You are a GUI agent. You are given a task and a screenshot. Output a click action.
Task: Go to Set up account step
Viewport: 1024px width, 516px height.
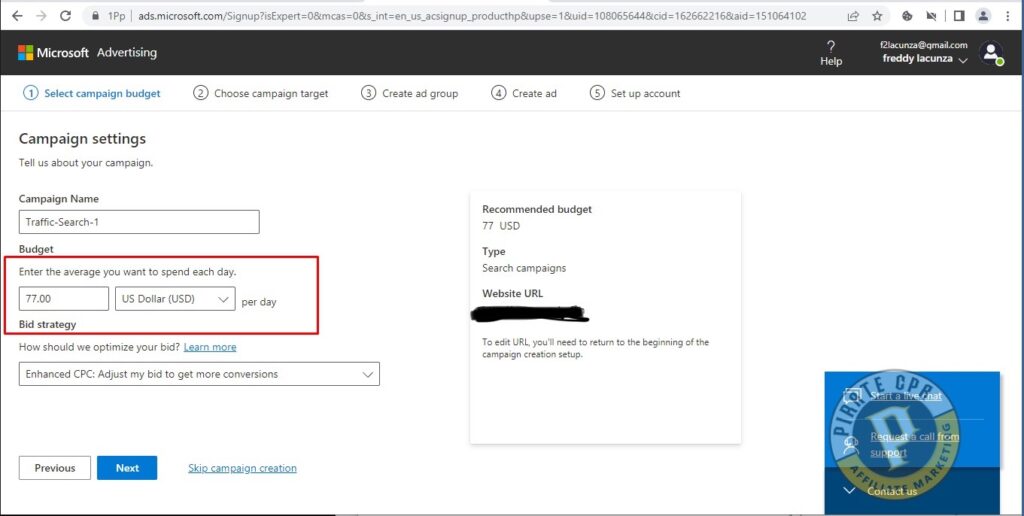click(635, 93)
